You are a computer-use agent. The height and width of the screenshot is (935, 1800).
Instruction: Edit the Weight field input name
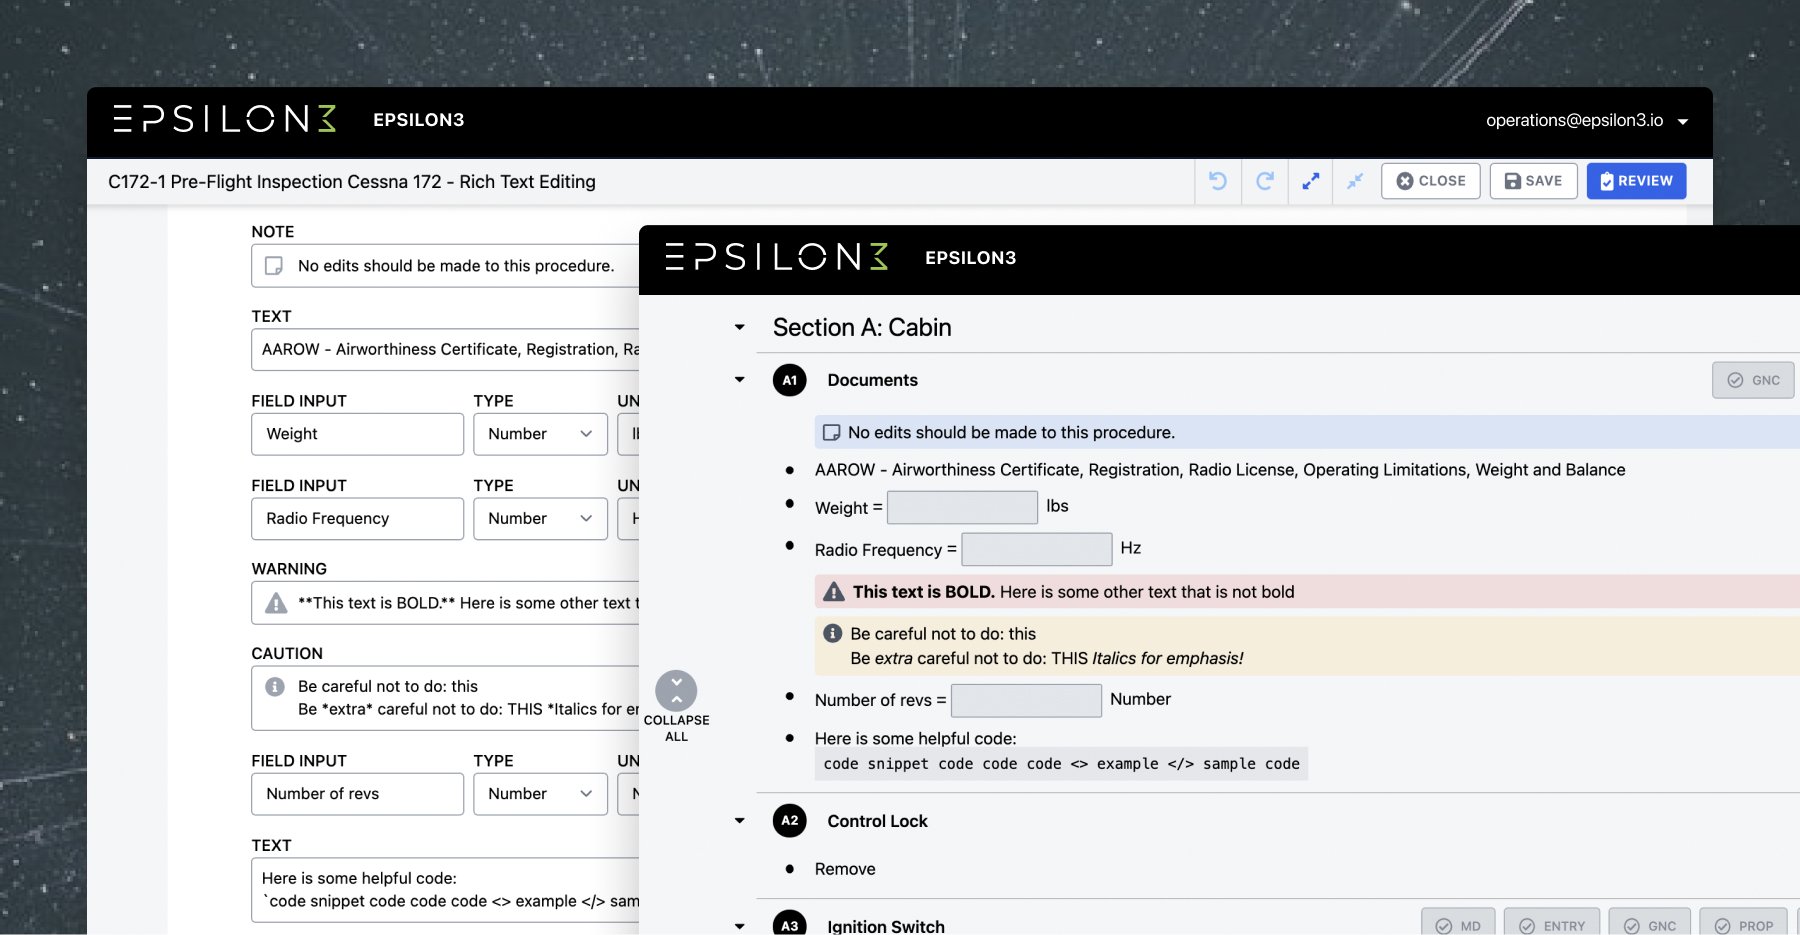pos(357,434)
